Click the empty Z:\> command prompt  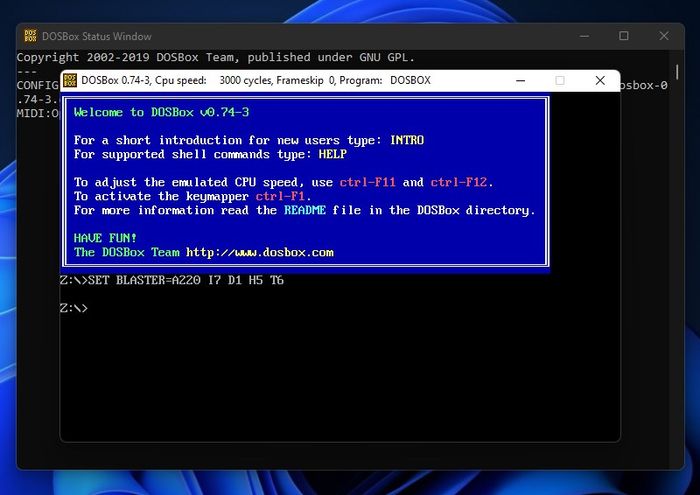pyautogui.click(x=74, y=308)
